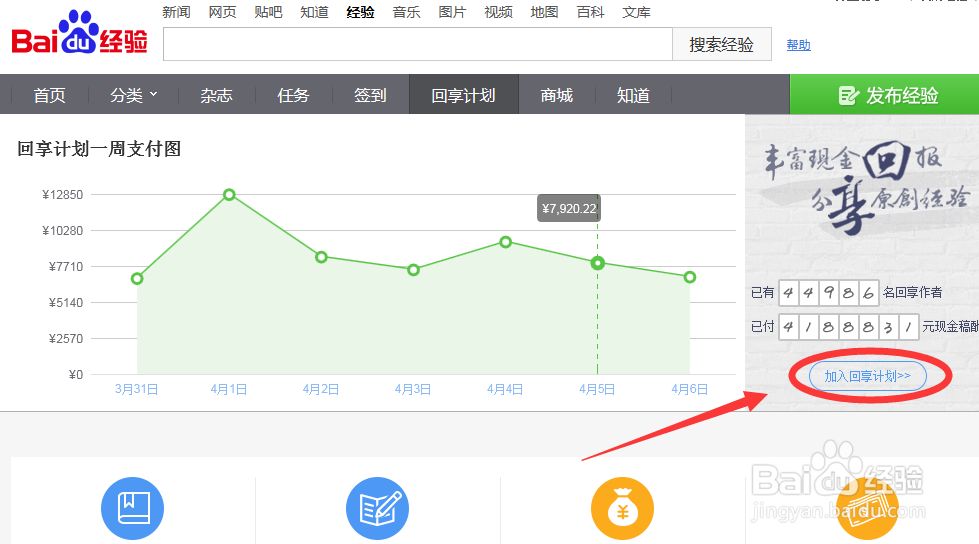This screenshot has width=979, height=544.
Task: Open 图片 in top links
Action: (452, 12)
